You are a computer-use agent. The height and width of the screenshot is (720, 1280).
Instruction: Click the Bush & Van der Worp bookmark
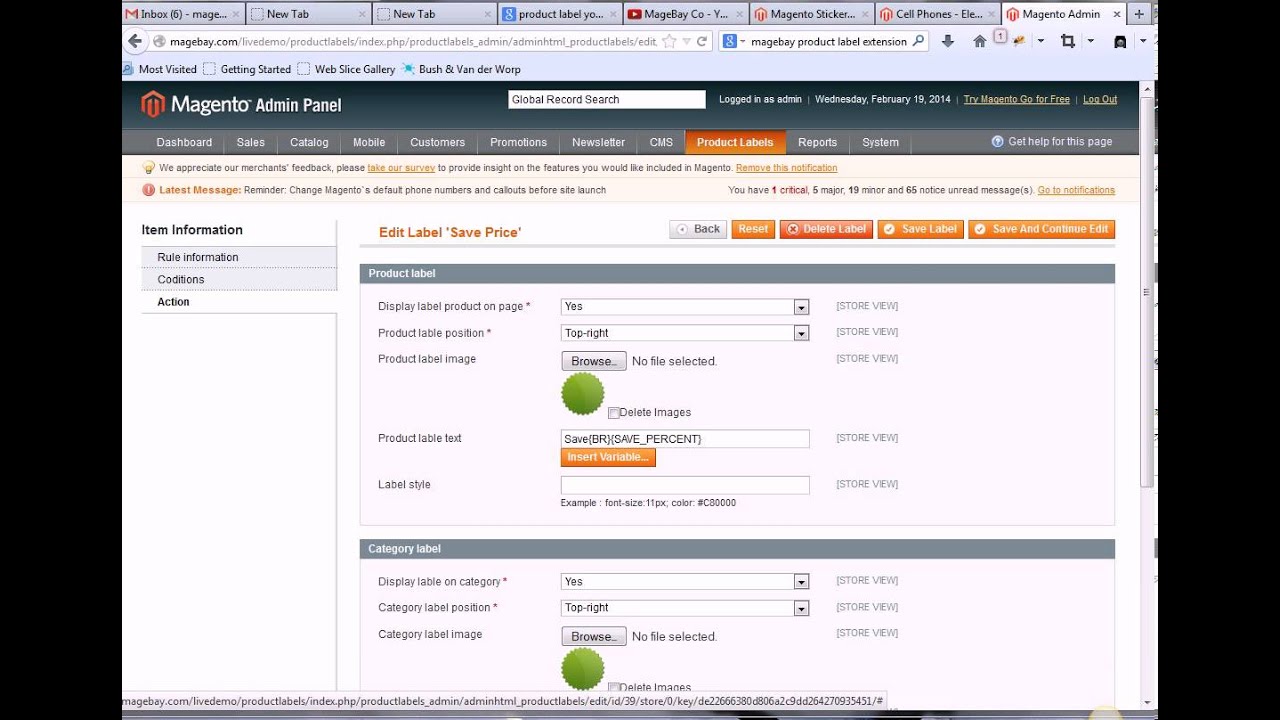click(x=461, y=69)
